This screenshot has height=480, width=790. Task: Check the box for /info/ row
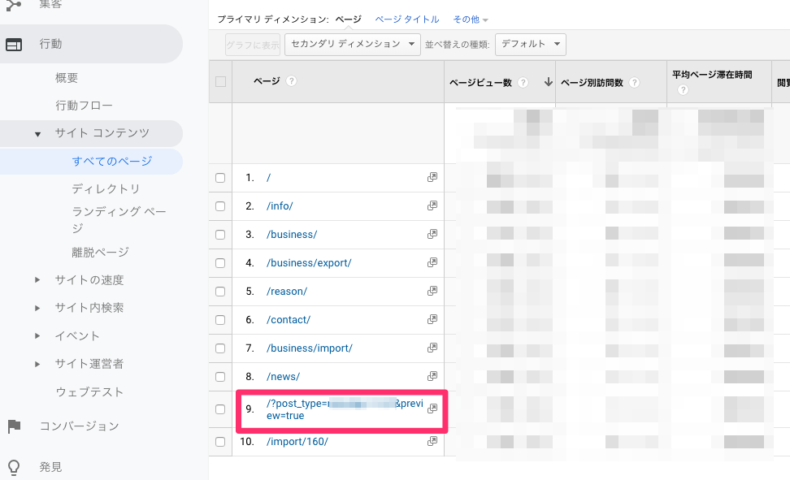point(220,206)
